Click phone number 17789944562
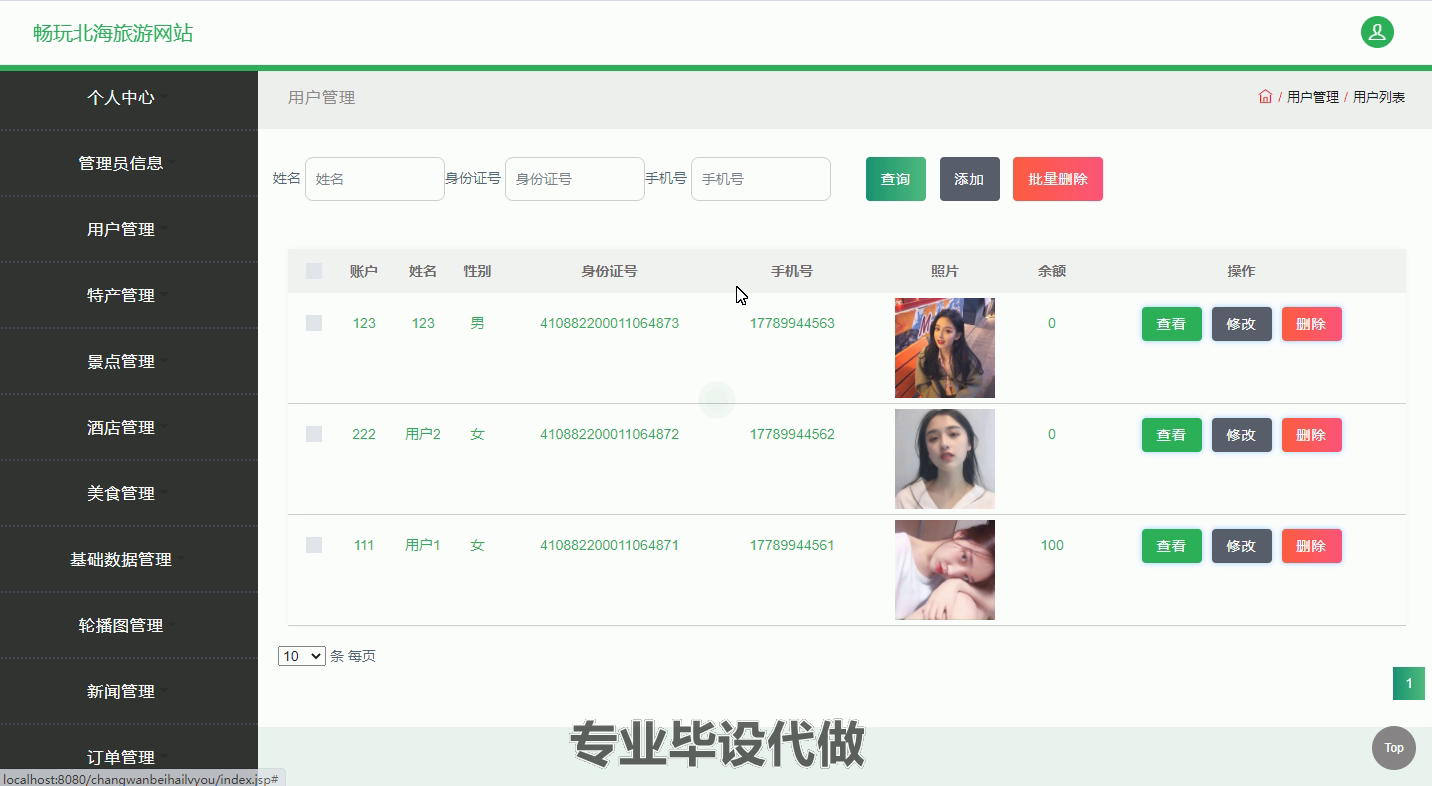 tap(792, 434)
